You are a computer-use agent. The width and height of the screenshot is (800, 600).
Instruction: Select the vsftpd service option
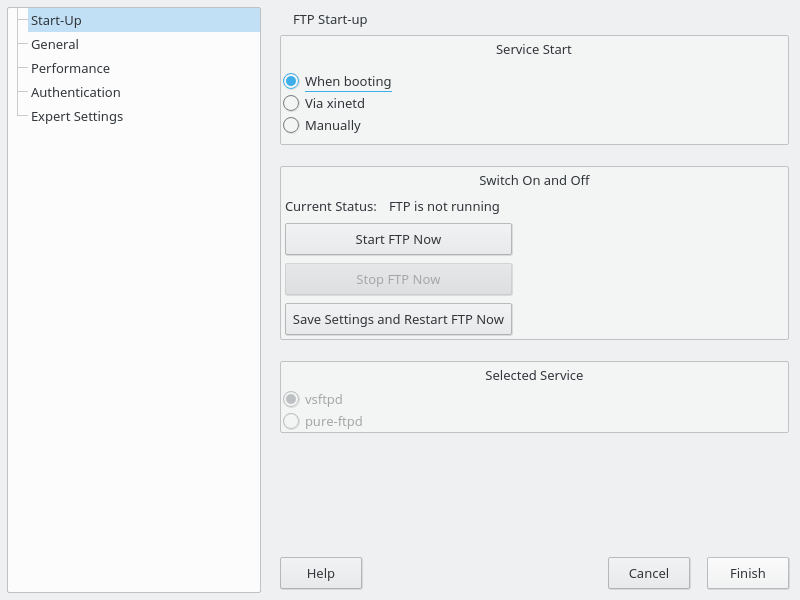click(291, 399)
